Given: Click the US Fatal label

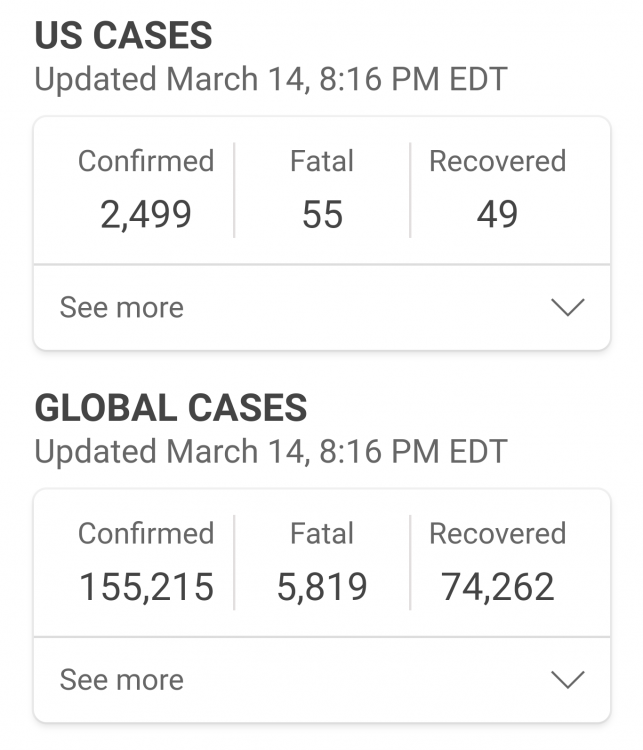Looking at the screenshot, I should 322,161.
